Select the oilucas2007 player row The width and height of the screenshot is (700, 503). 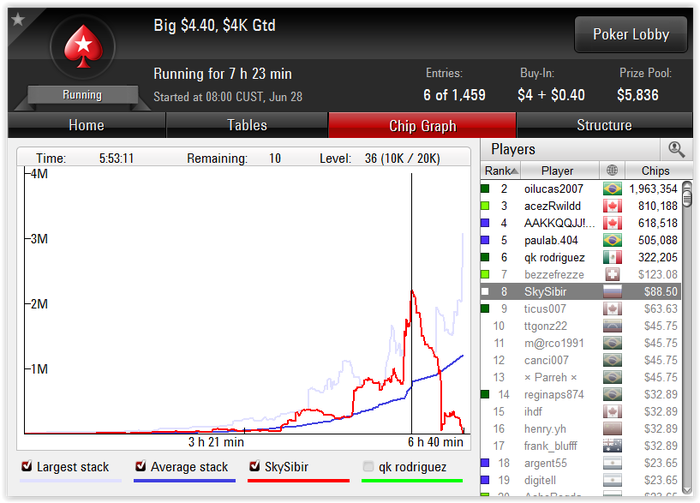click(581, 189)
